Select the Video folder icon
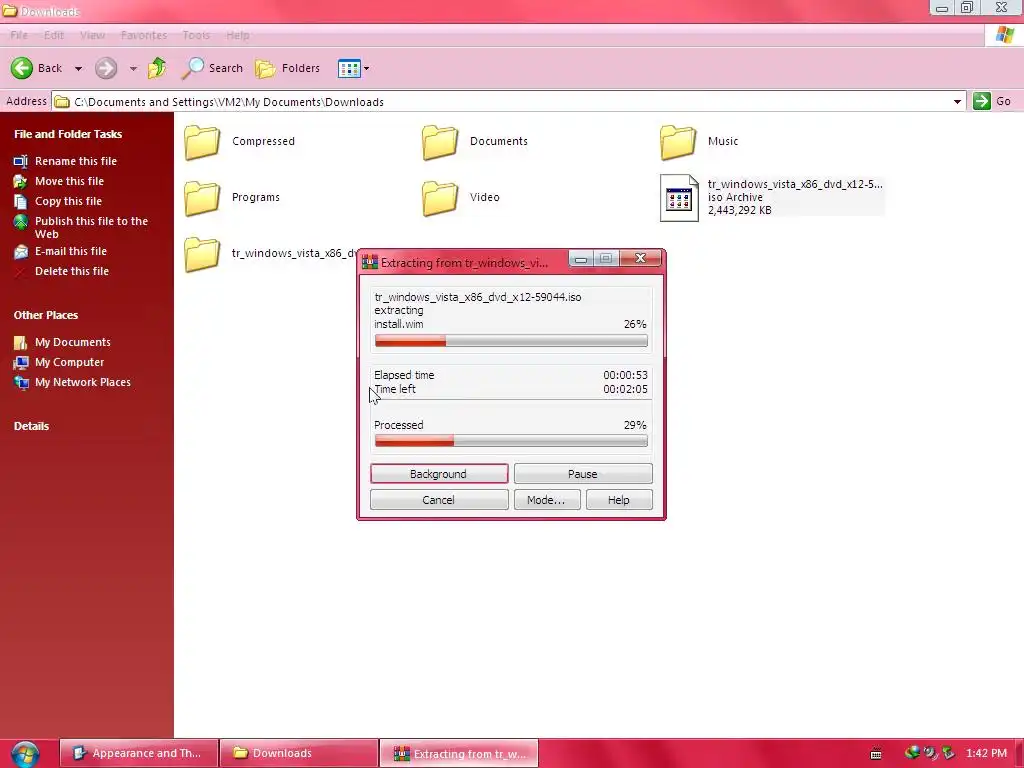1024x768 pixels. 440,198
